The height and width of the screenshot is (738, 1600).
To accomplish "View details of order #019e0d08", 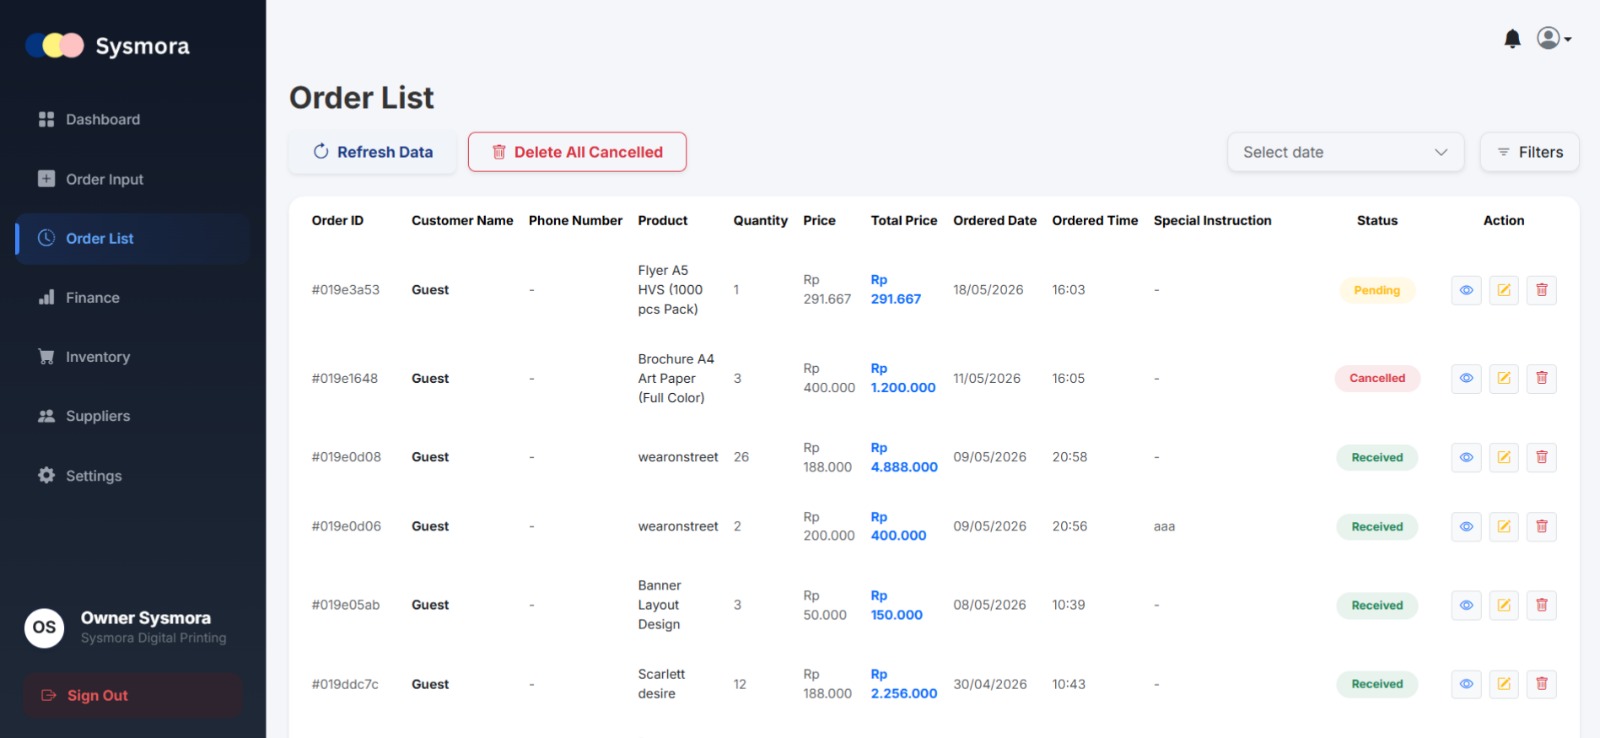I will click(x=1466, y=457).
